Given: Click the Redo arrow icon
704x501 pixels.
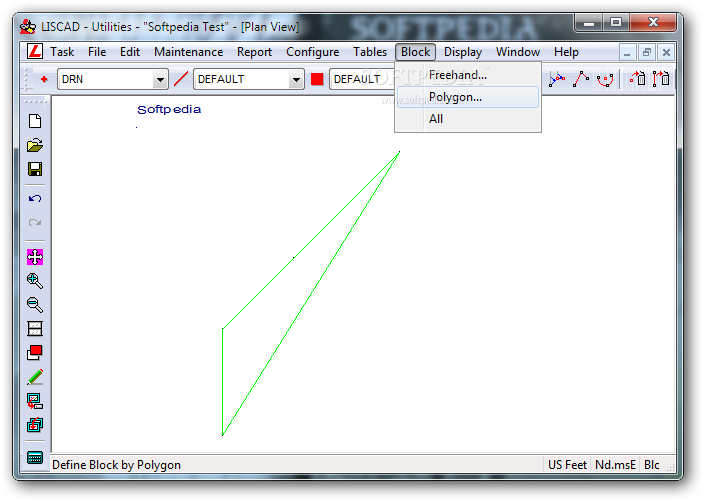Looking at the screenshot, I should [x=35, y=222].
